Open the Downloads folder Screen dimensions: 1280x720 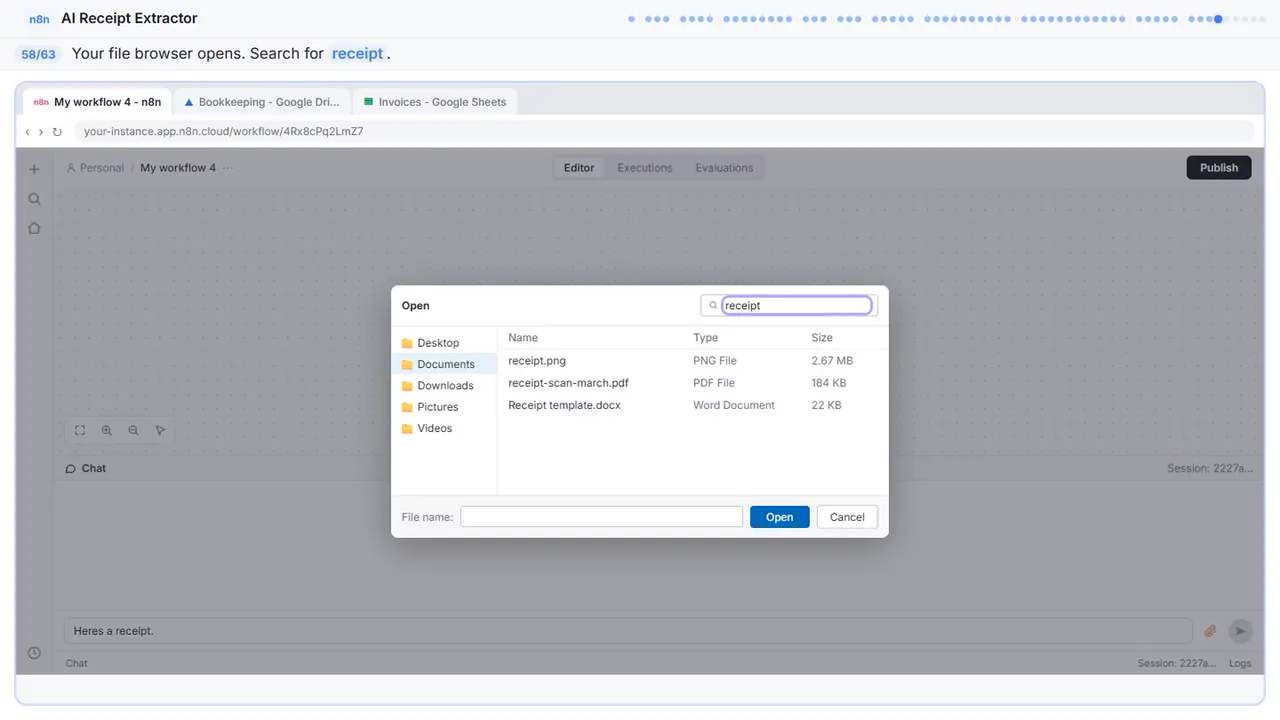click(444, 385)
